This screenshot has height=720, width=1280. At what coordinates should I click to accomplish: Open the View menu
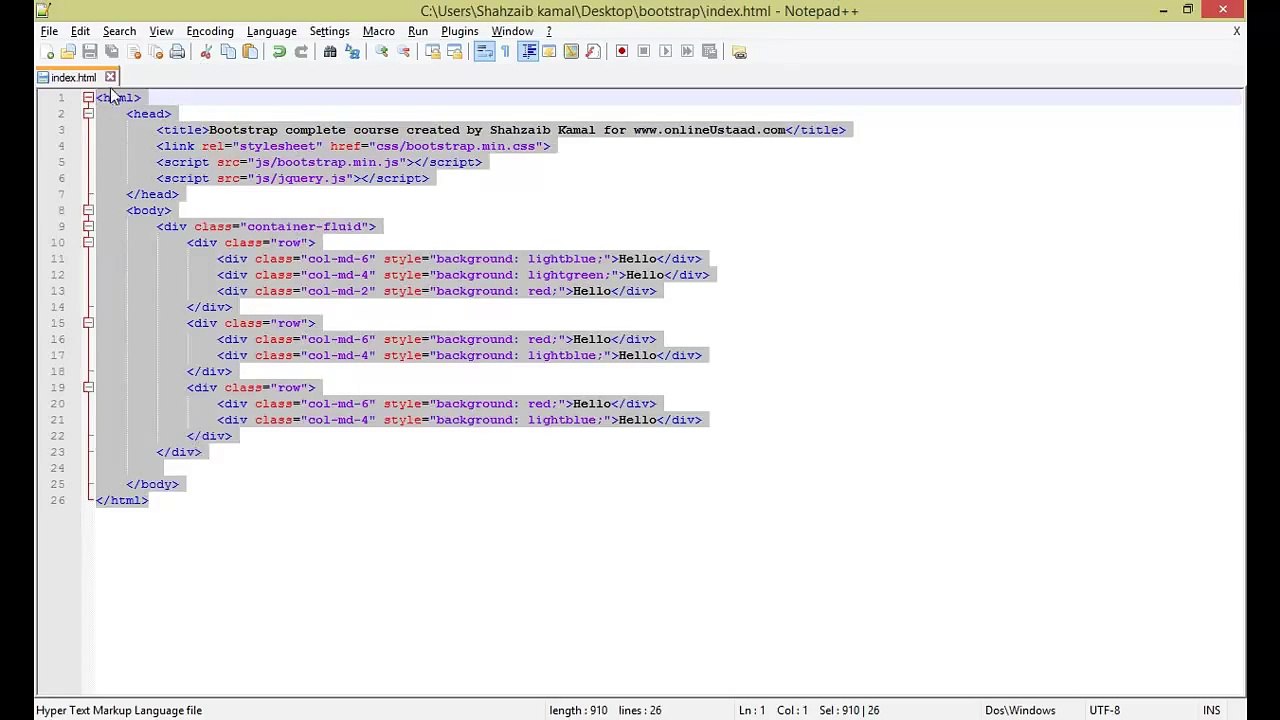(x=161, y=31)
